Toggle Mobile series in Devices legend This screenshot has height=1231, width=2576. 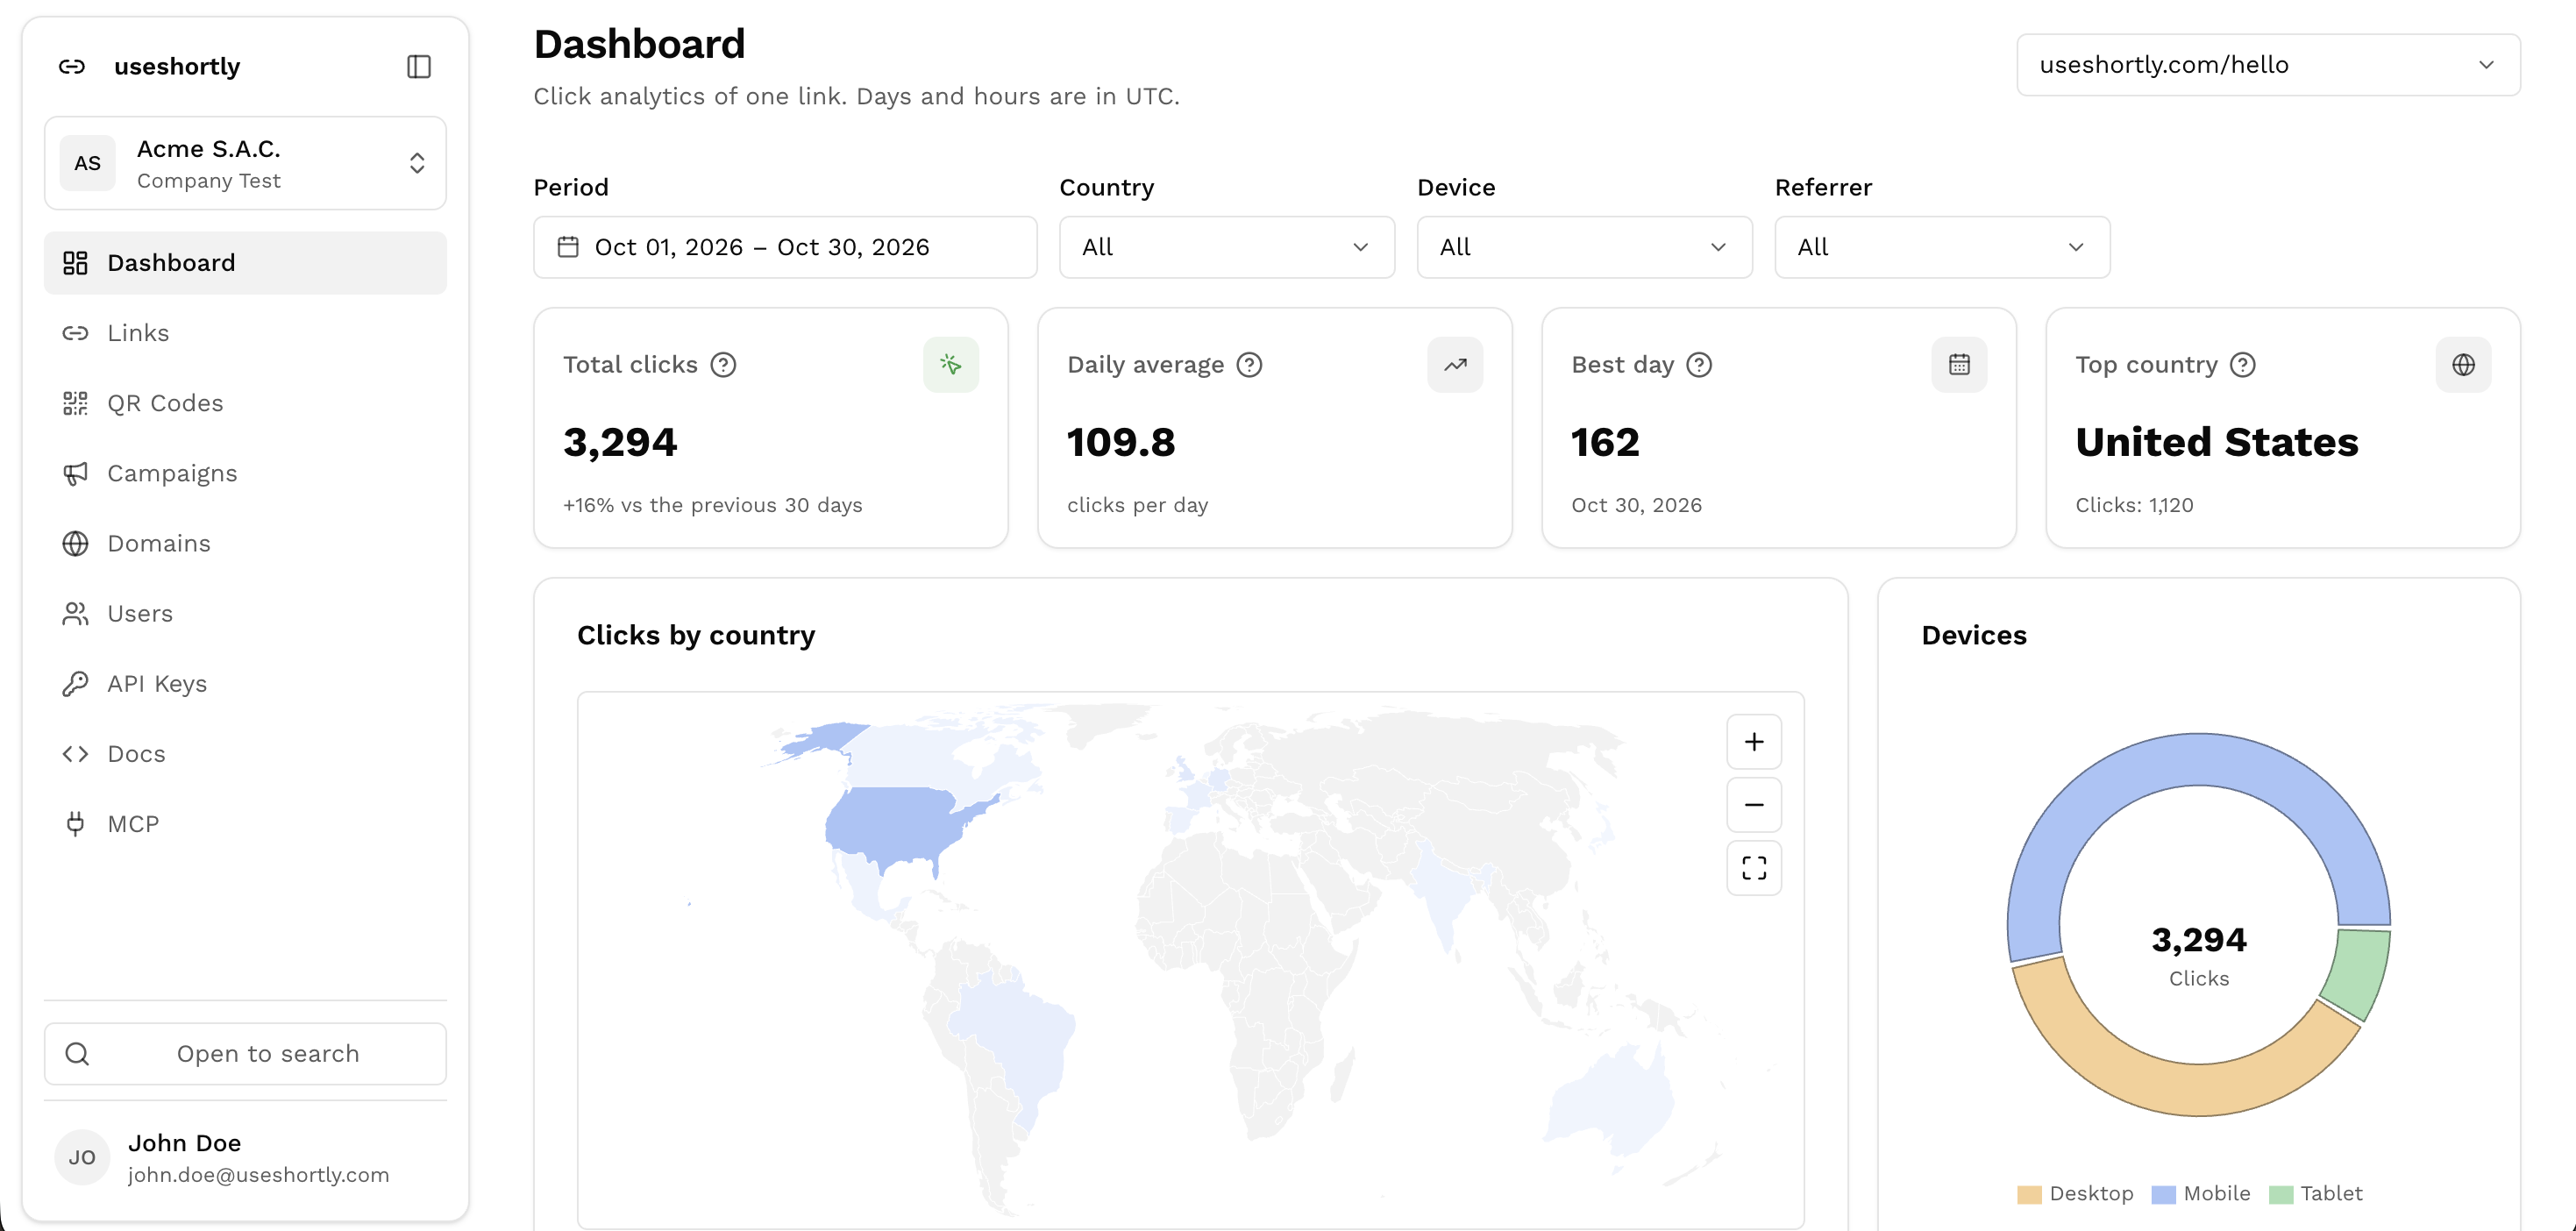[2201, 1193]
